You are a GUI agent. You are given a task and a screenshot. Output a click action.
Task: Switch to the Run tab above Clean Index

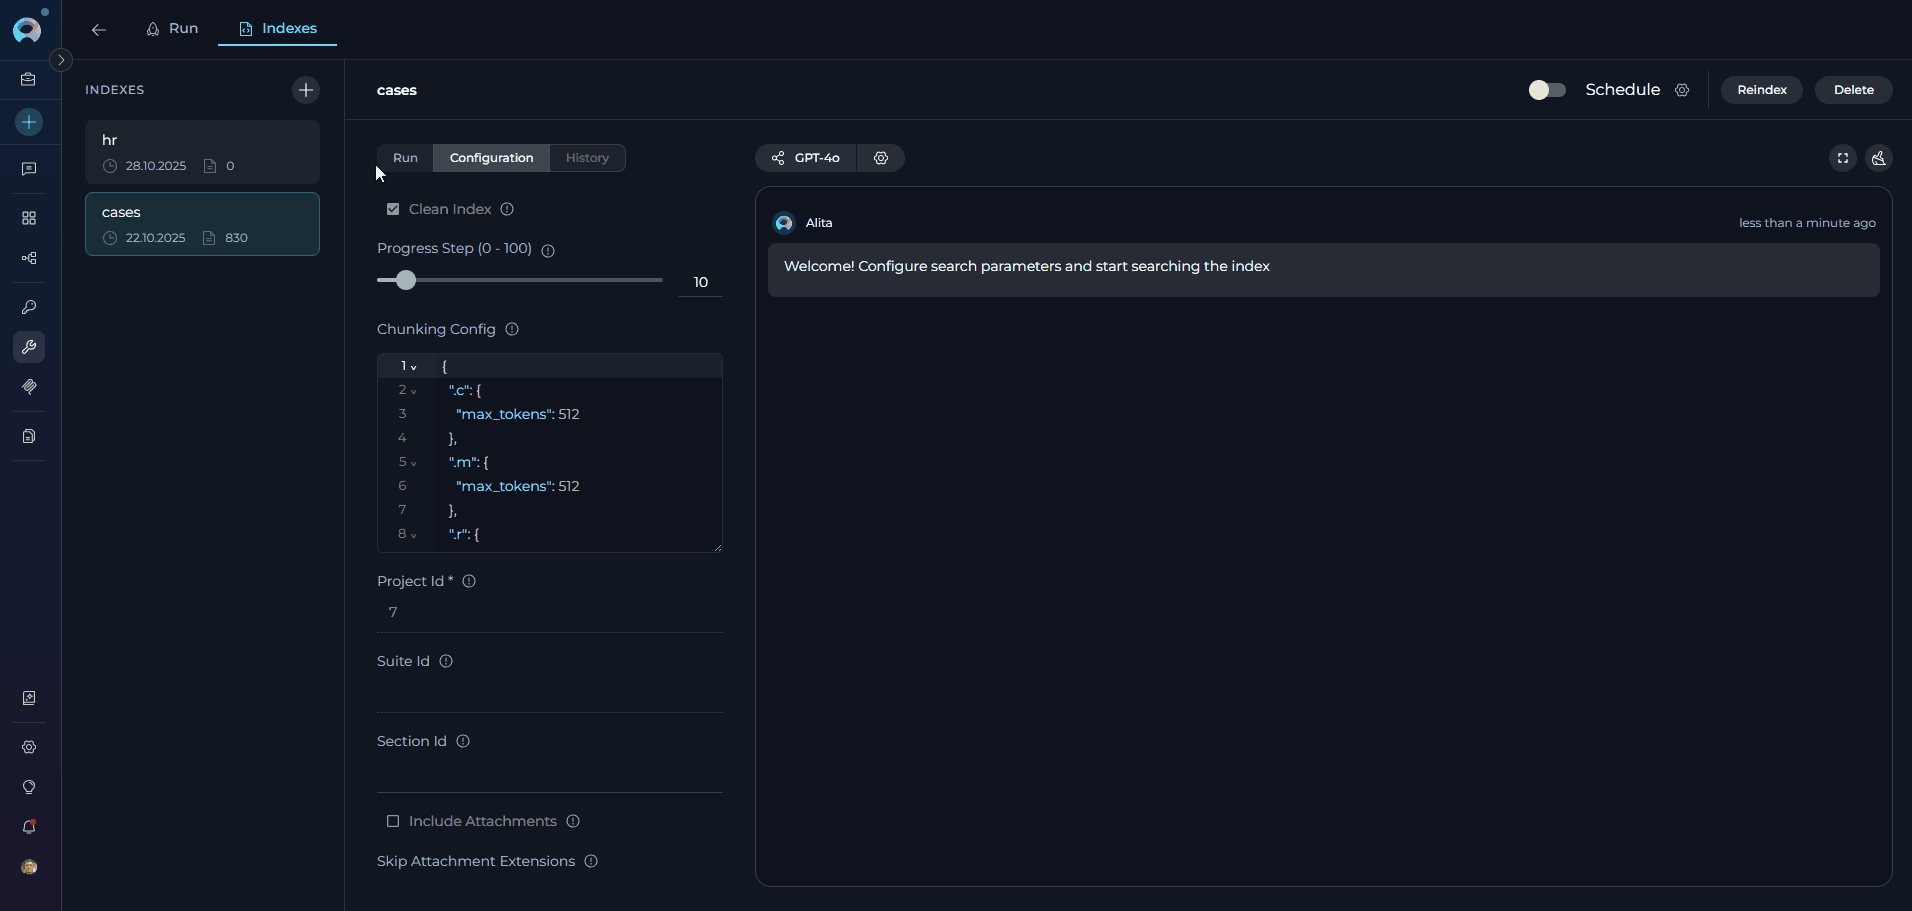click(x=405, y=158)
